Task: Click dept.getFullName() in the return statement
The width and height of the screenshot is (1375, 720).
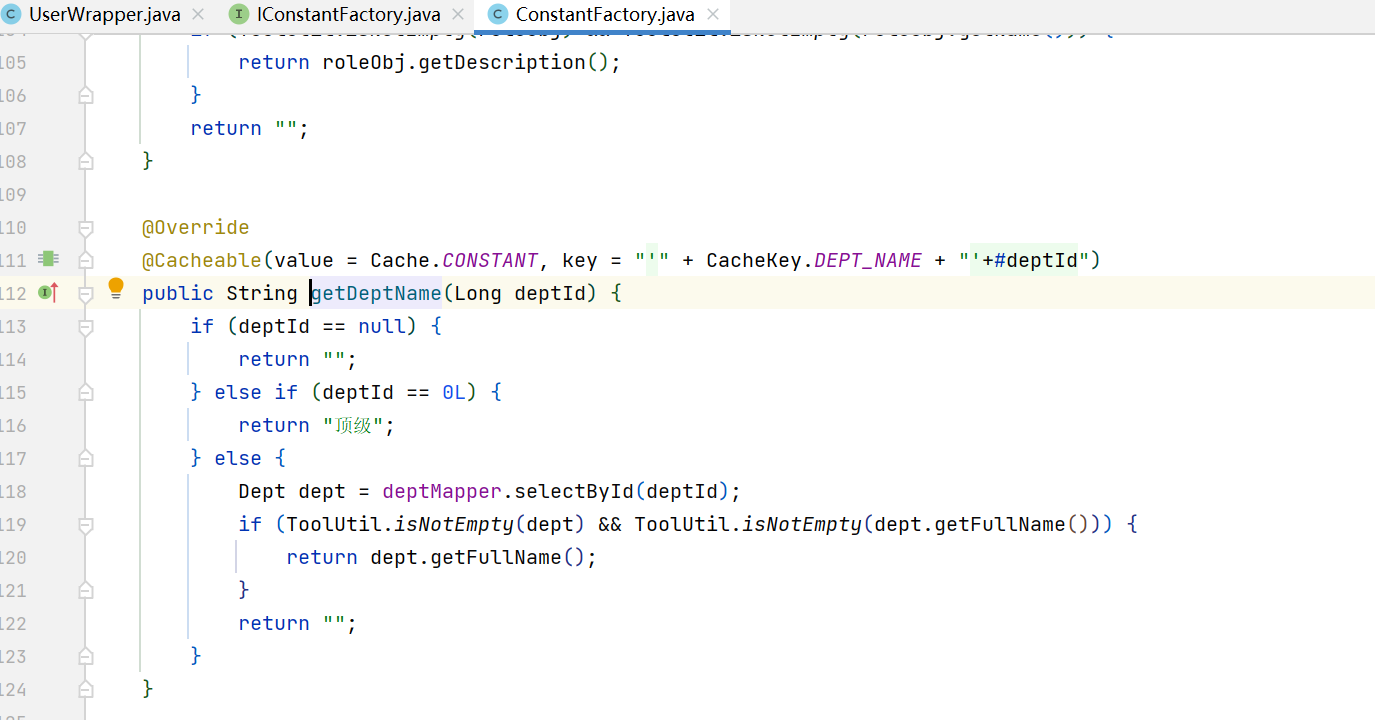Action: [x=477, y=557]
